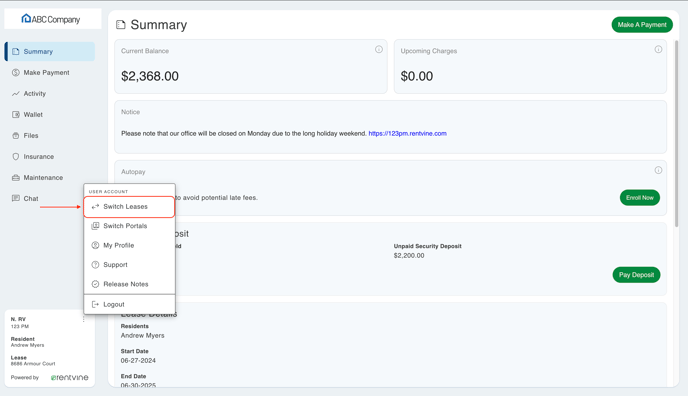Click the N. RV user name label
688x396 pixels.
pos(18,319)
